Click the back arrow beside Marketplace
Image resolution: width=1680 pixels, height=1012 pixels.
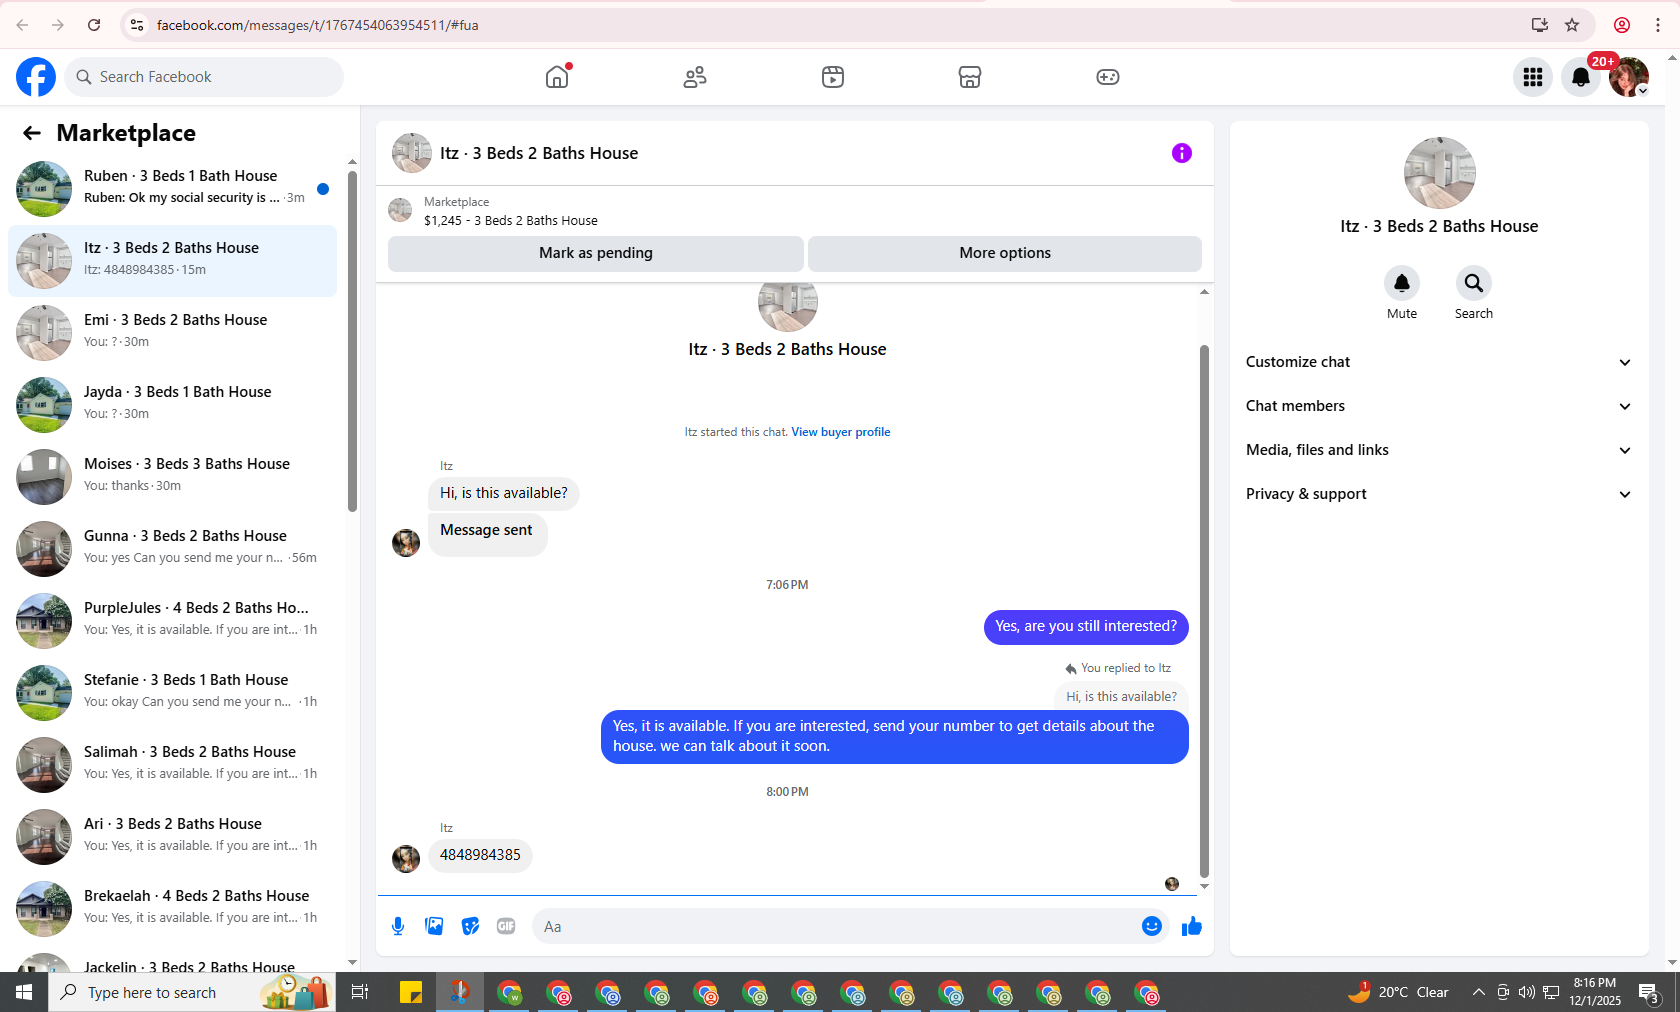32,133
